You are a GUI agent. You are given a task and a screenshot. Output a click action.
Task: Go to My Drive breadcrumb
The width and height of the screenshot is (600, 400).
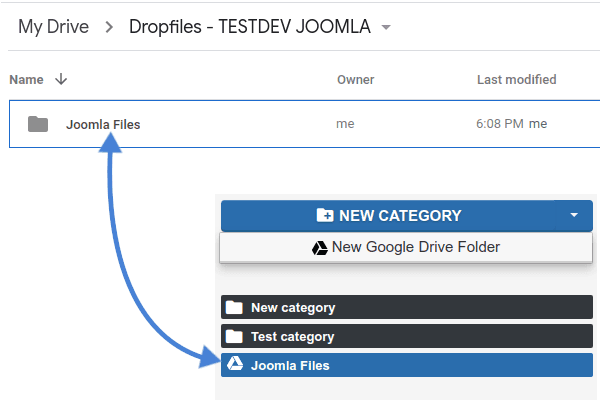click(54, 27)
